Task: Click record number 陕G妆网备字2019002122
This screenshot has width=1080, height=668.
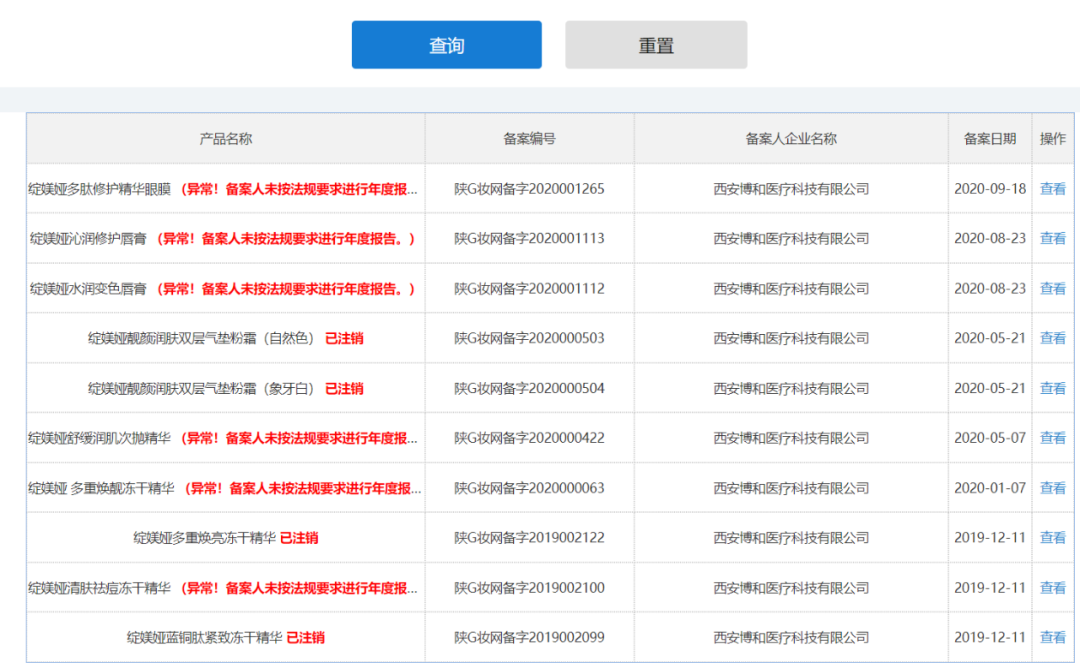Action: (529, 538)
